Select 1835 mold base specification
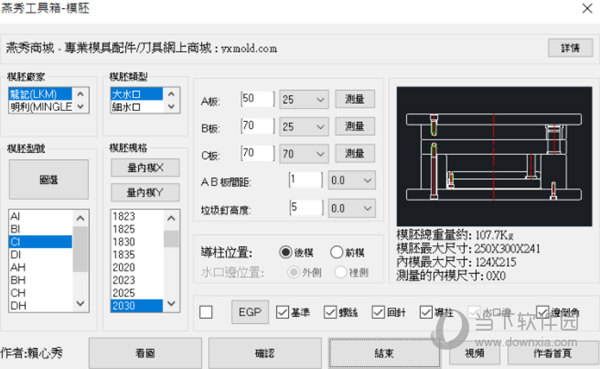The width and height of the screenshot is (600, 369). coord(137,255)
